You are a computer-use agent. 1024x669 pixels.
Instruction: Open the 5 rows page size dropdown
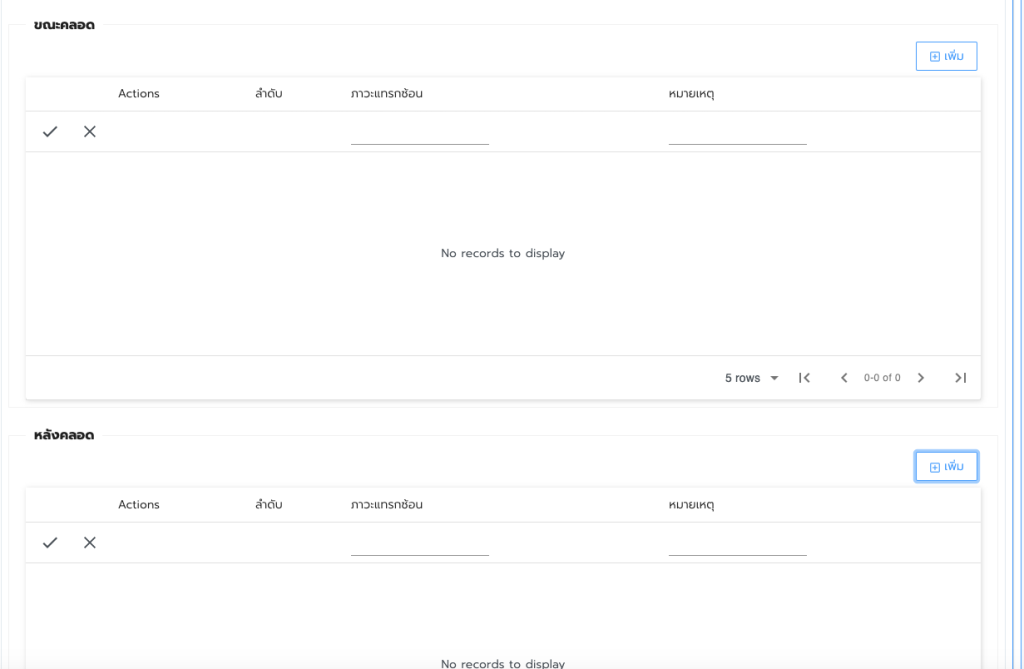pyautogui.click(x=751, y=378)
